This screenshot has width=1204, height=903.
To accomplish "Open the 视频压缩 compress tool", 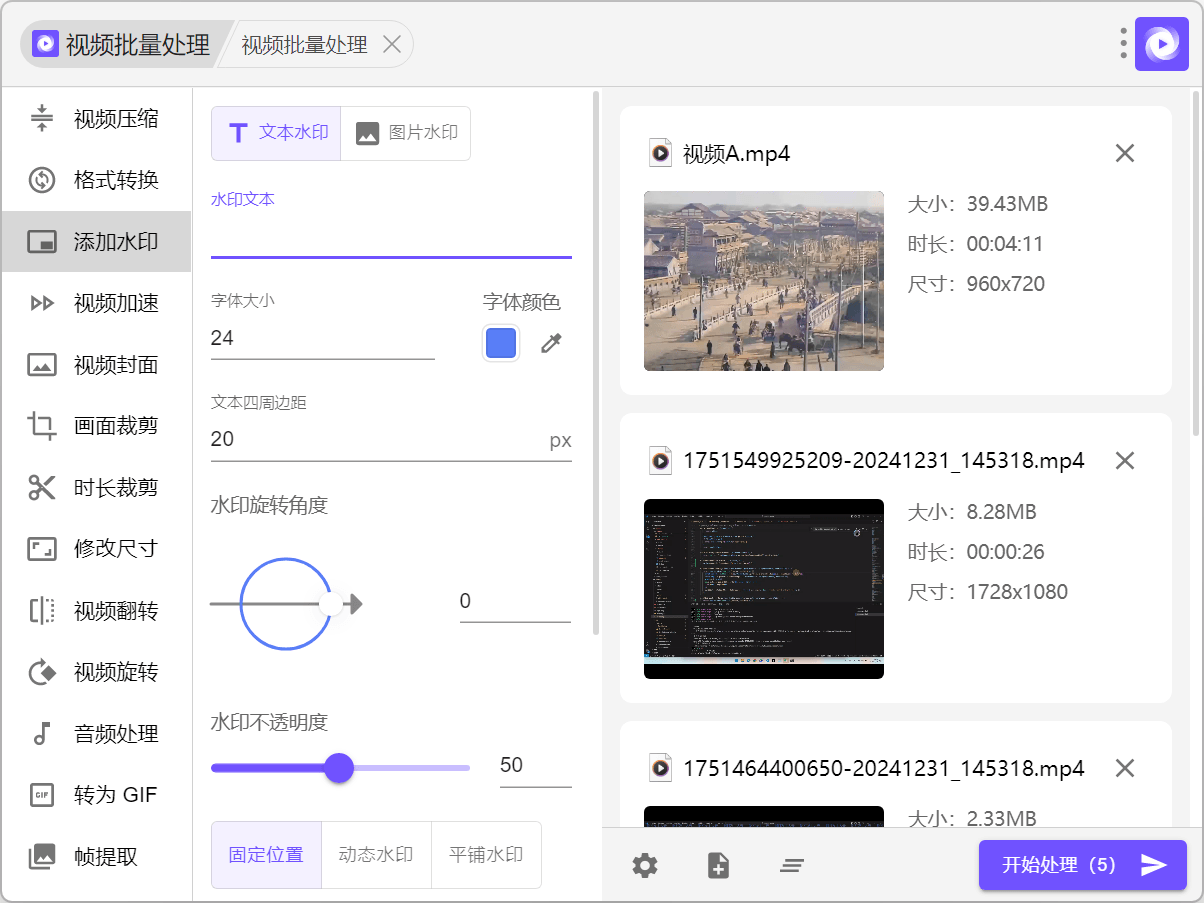I will 96,119.
